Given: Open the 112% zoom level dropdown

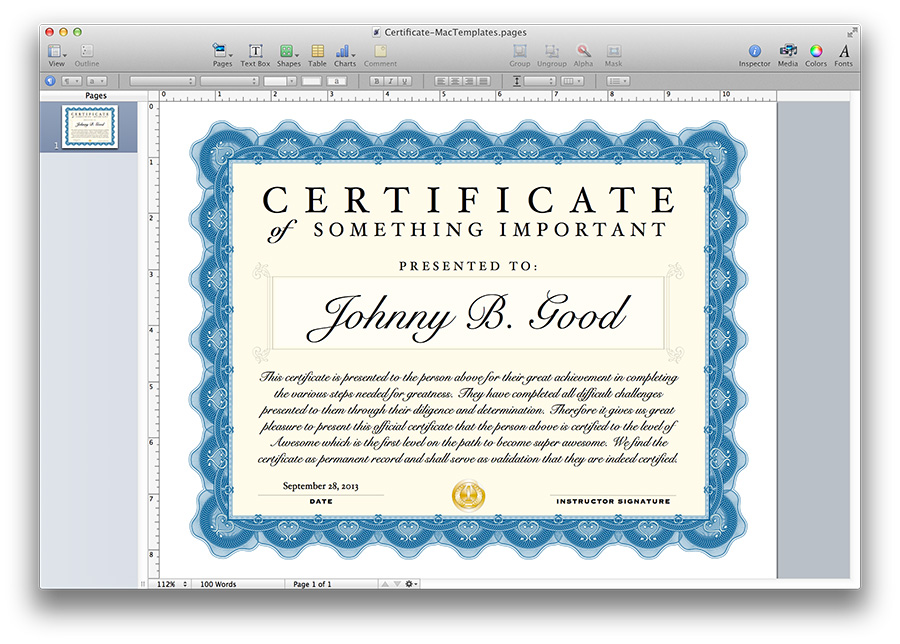Looking at the screenshot, I should pos(172,584).
